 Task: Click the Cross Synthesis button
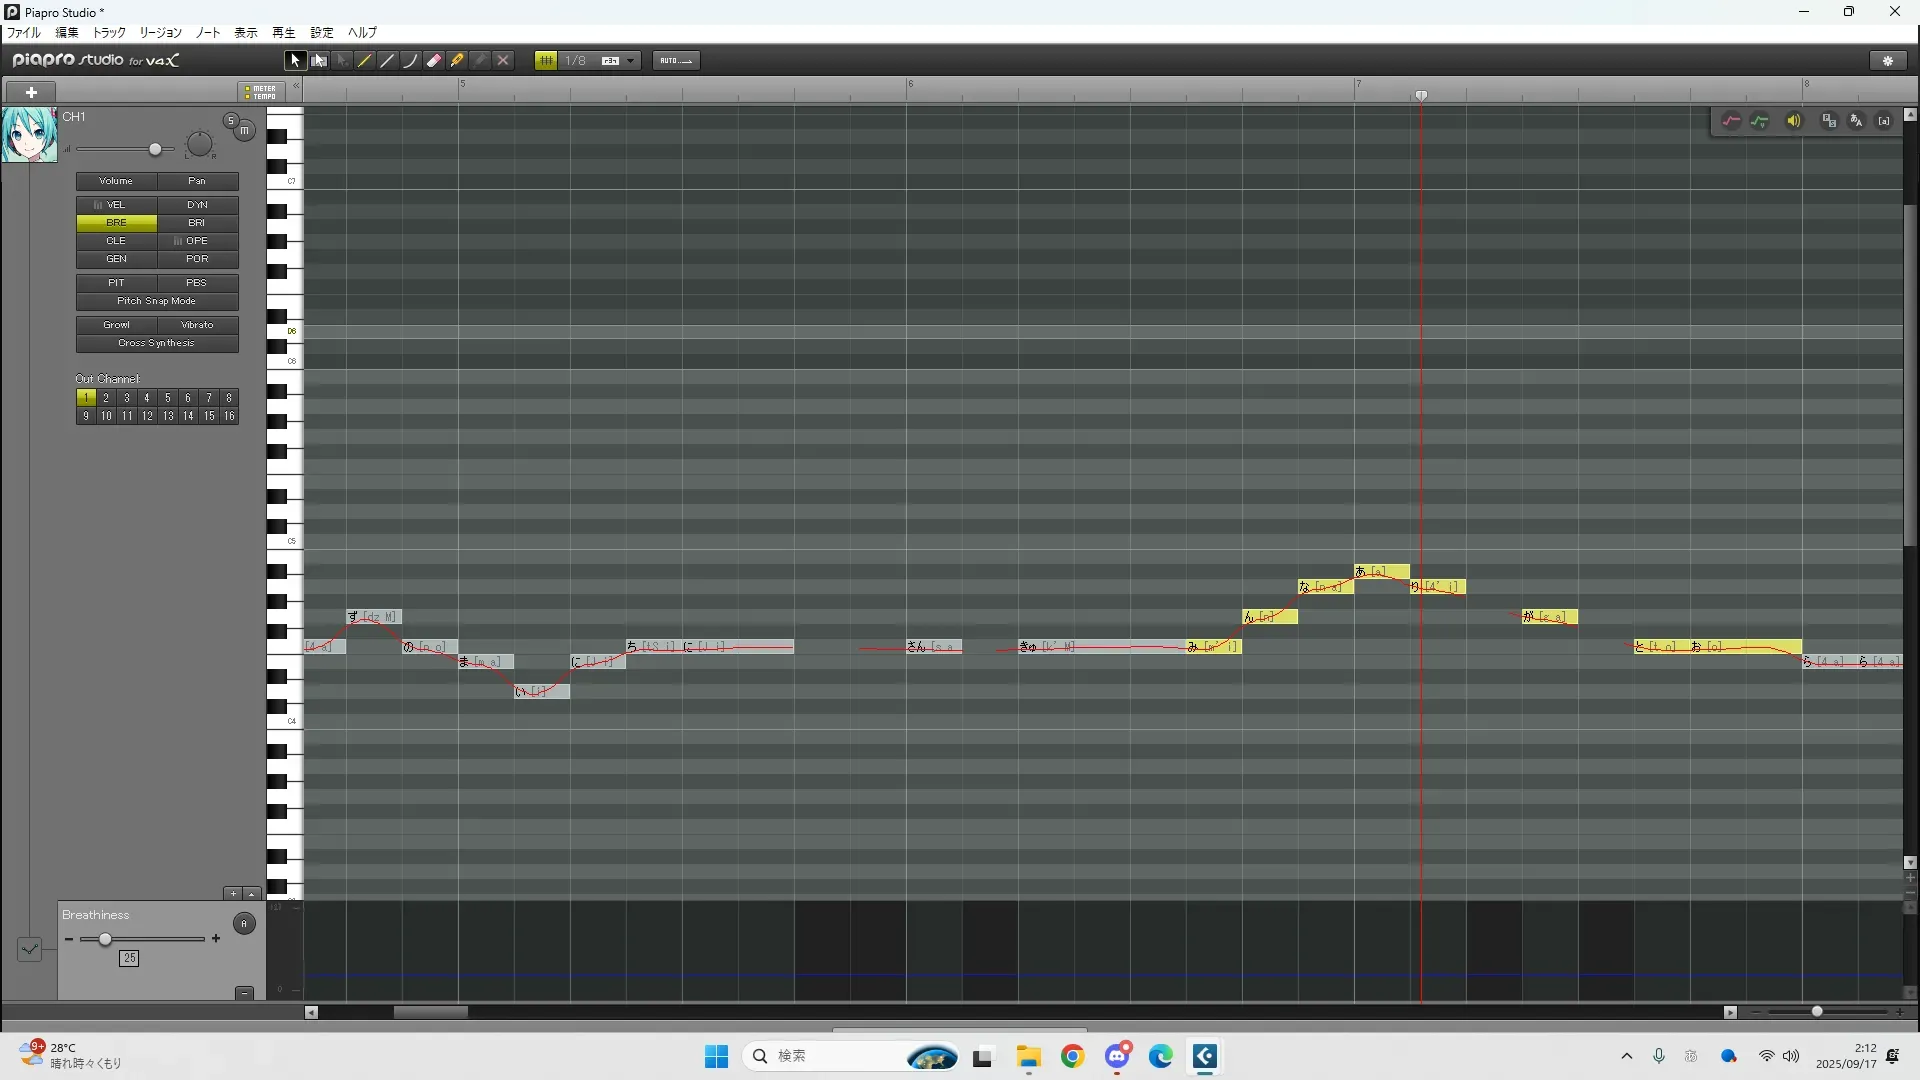coord(157,343)
